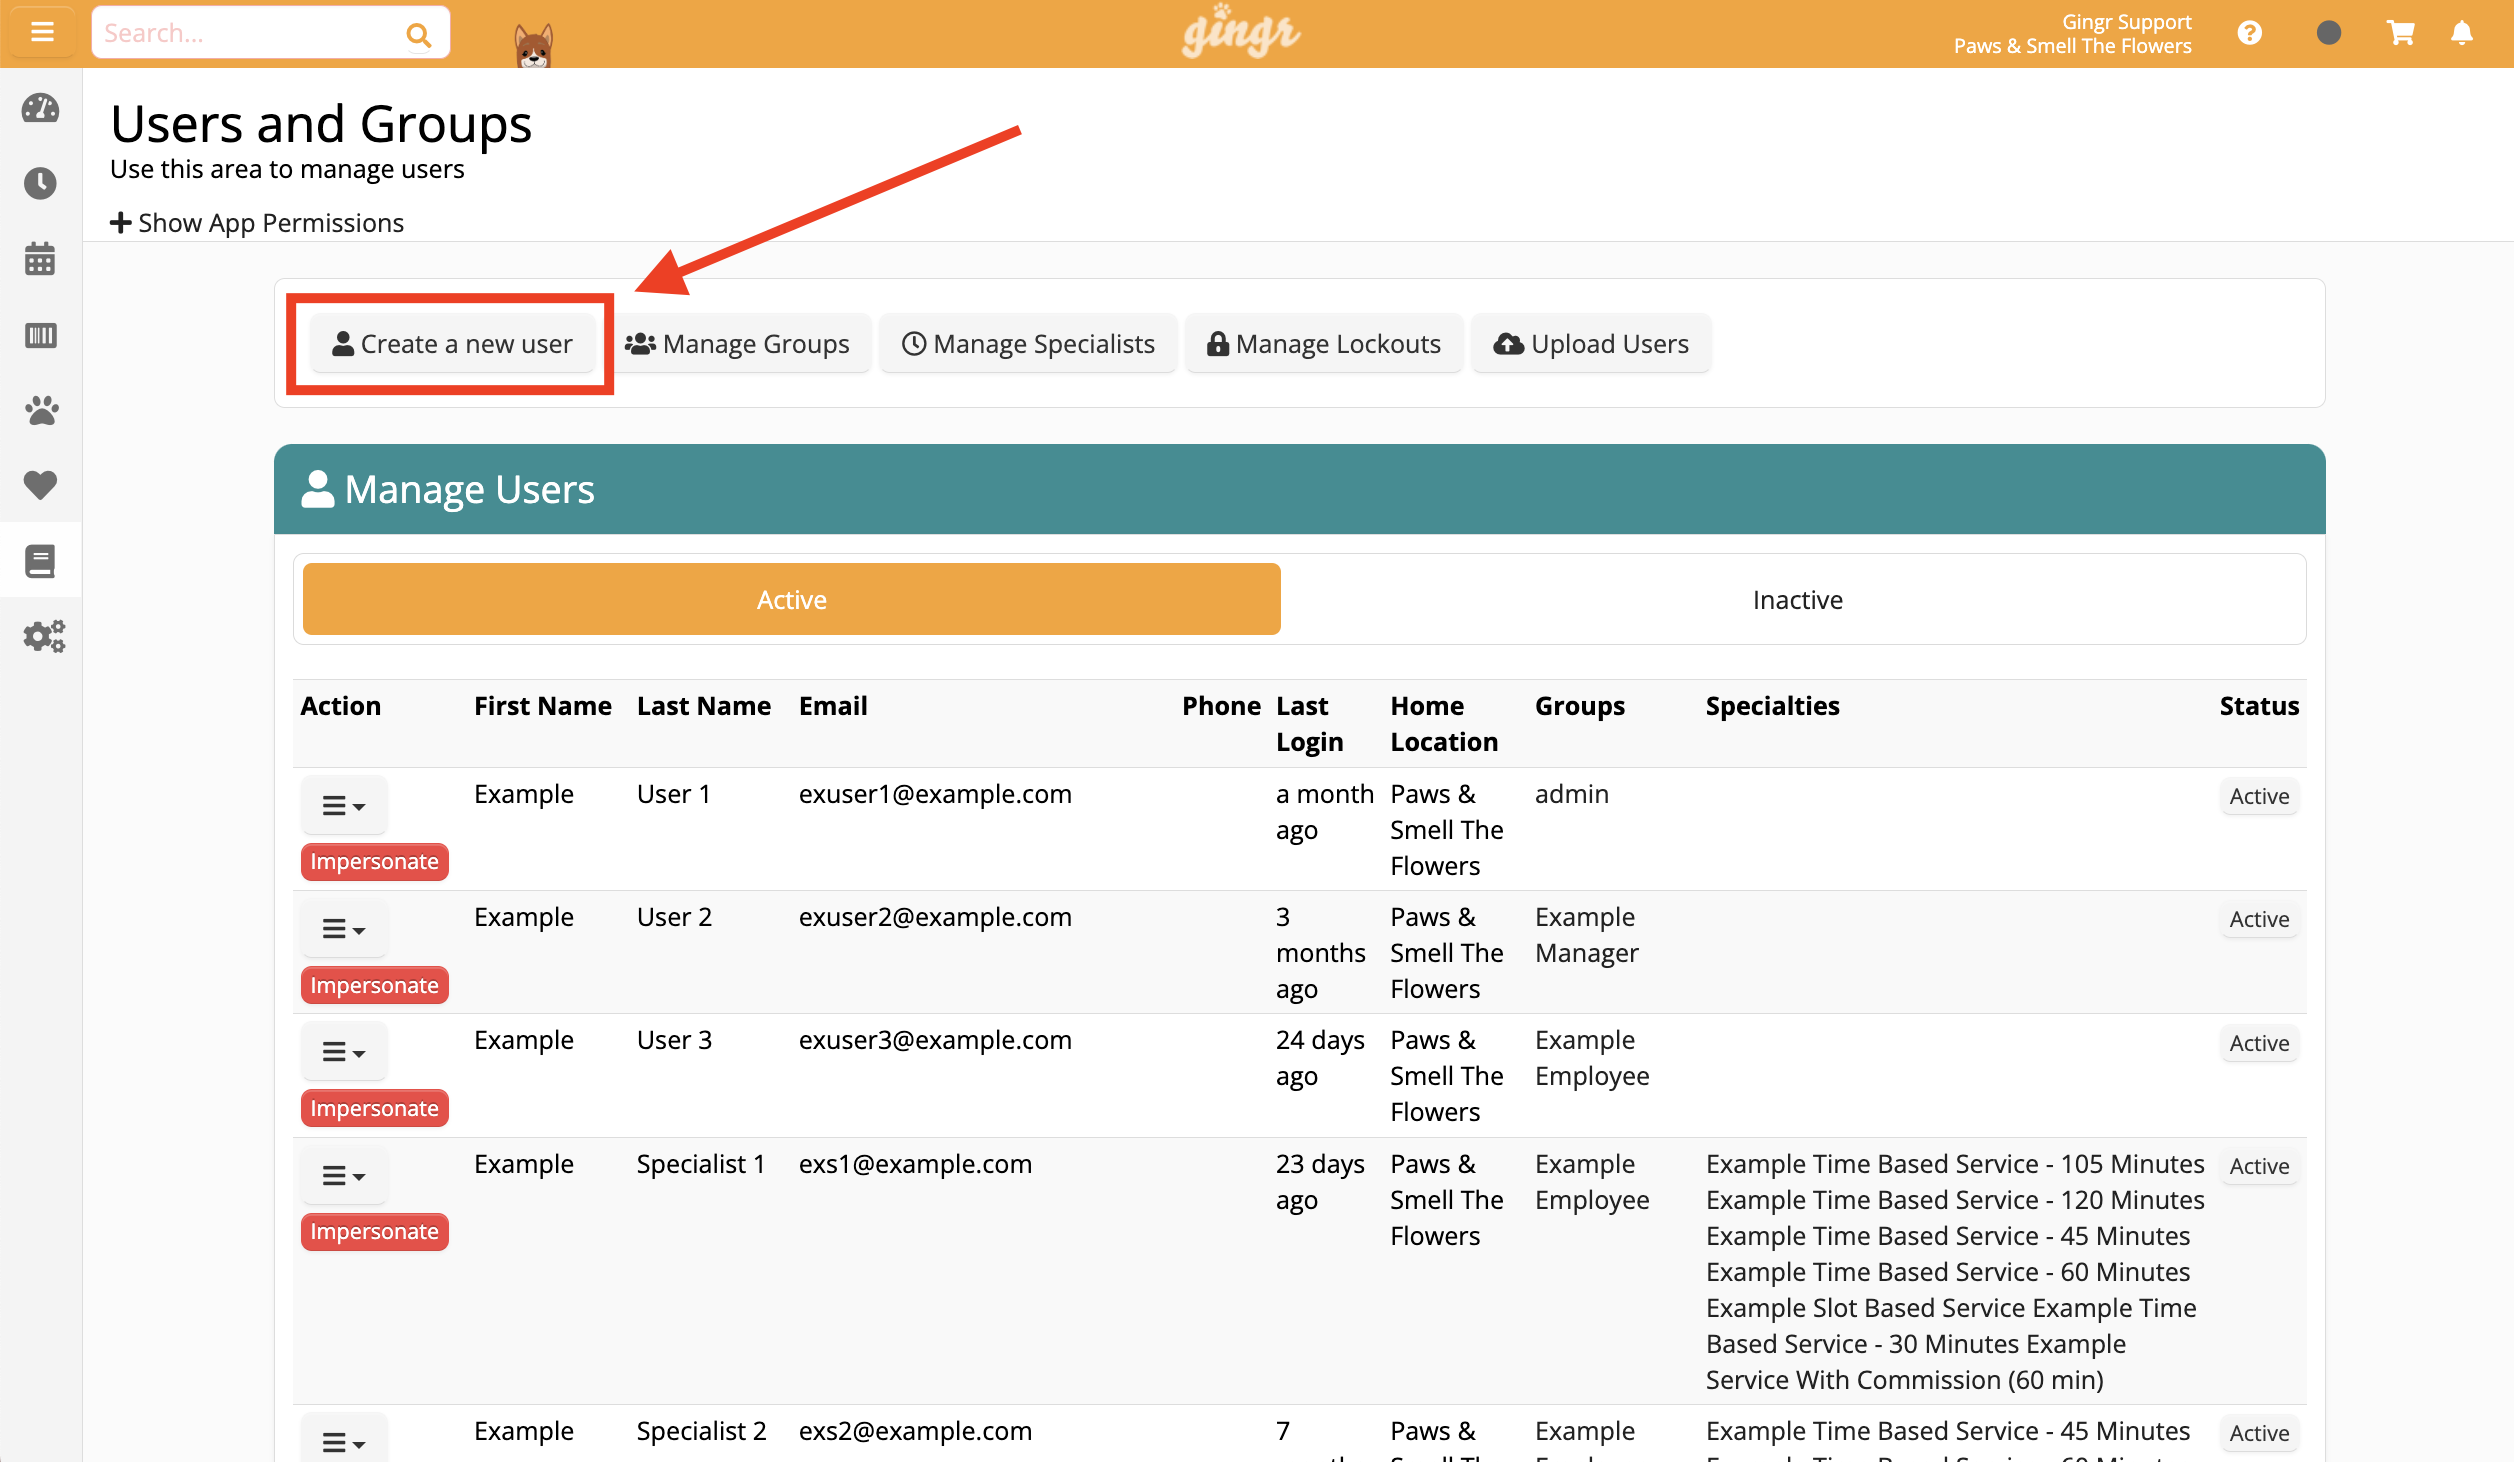2514x1462 pixels.
Task: Impersonate Example User 3
Action: (x=374, y=1109)
